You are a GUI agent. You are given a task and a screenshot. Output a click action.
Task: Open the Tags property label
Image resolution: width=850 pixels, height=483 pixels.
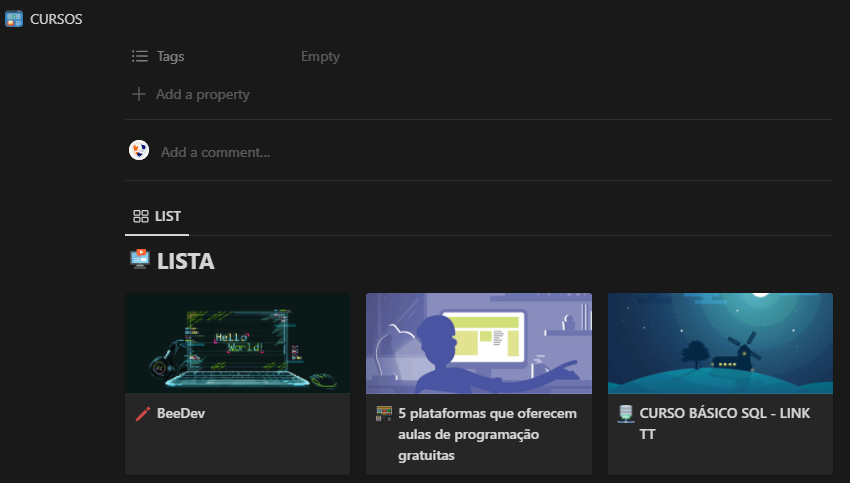170,56
